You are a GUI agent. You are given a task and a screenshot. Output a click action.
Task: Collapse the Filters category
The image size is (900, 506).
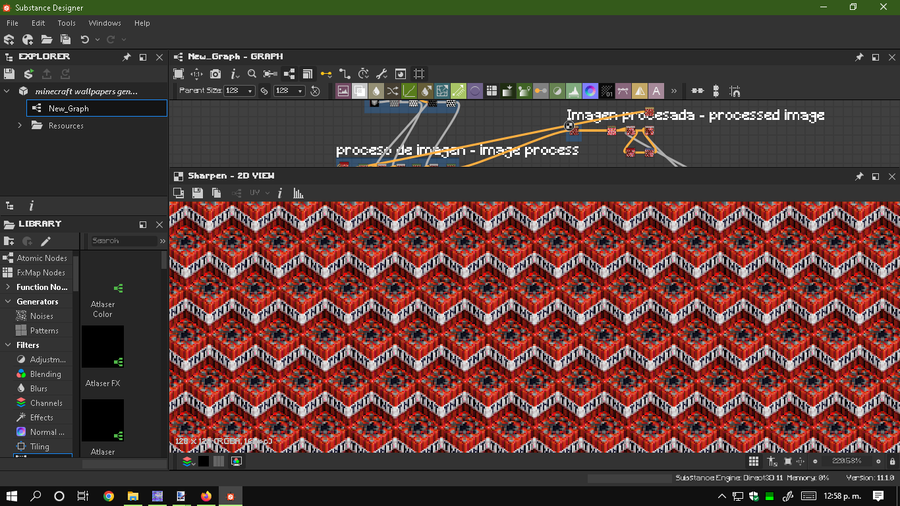click(7, 345)
